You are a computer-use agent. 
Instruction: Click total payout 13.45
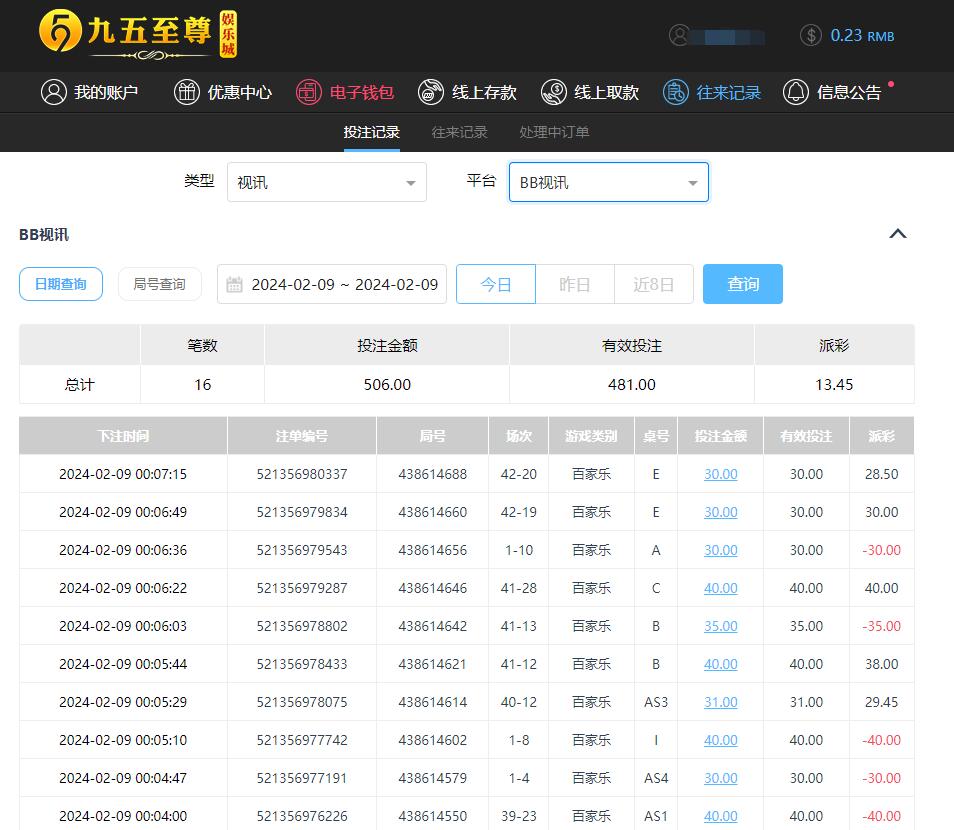(834, 385)
